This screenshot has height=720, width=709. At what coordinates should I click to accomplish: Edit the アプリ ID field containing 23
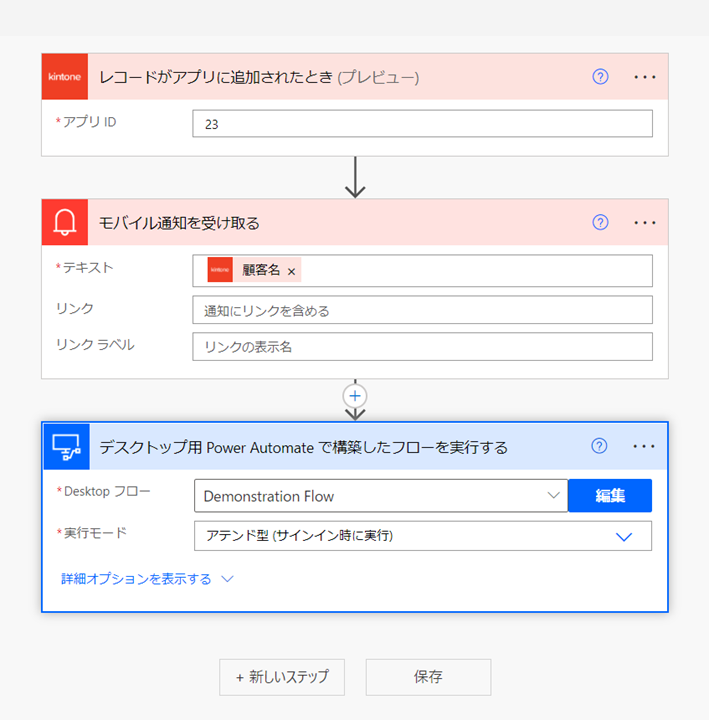click(x=422, y=124)
